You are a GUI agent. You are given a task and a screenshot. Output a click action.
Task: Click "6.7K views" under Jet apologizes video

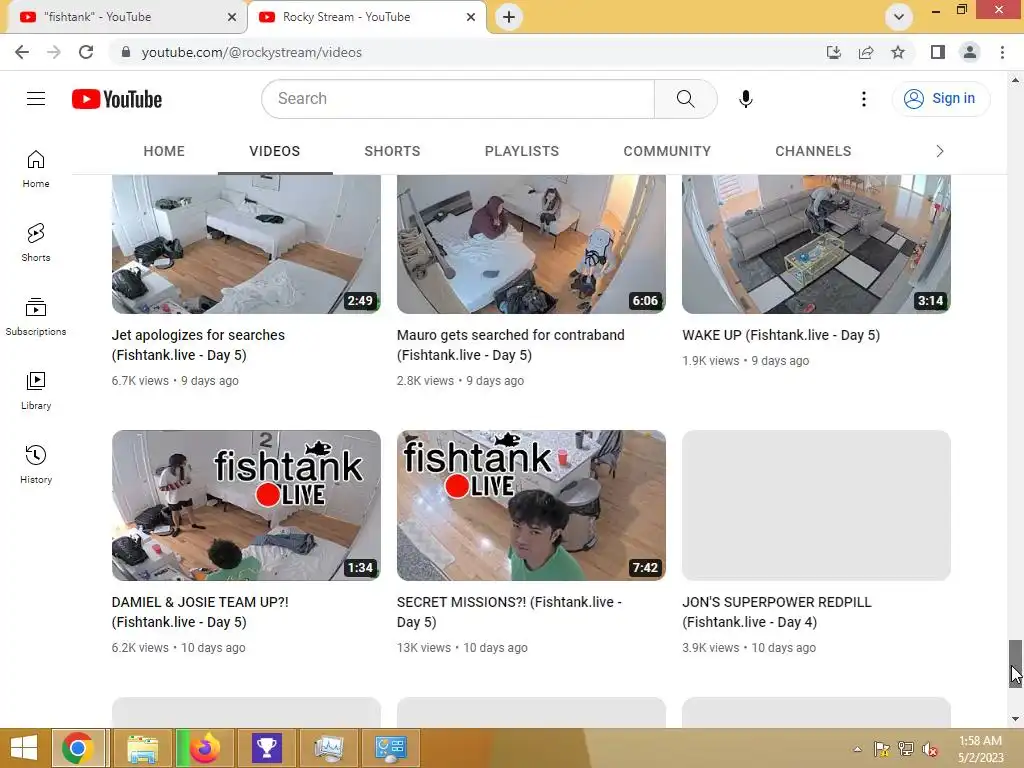tap(140, 381)
